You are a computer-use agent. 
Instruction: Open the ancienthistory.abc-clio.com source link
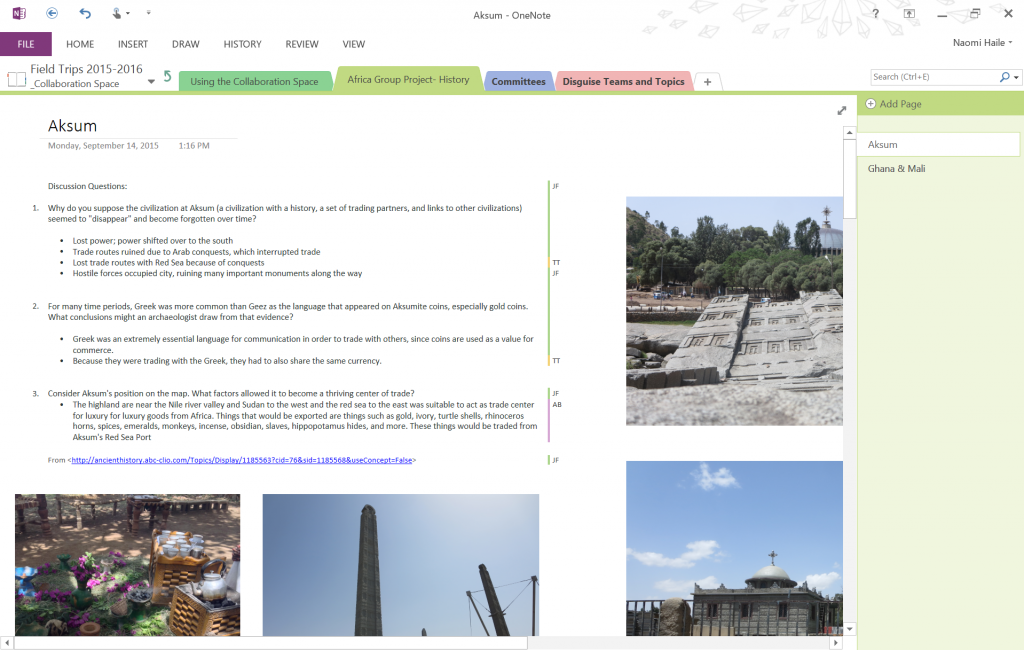coord(241,460)
